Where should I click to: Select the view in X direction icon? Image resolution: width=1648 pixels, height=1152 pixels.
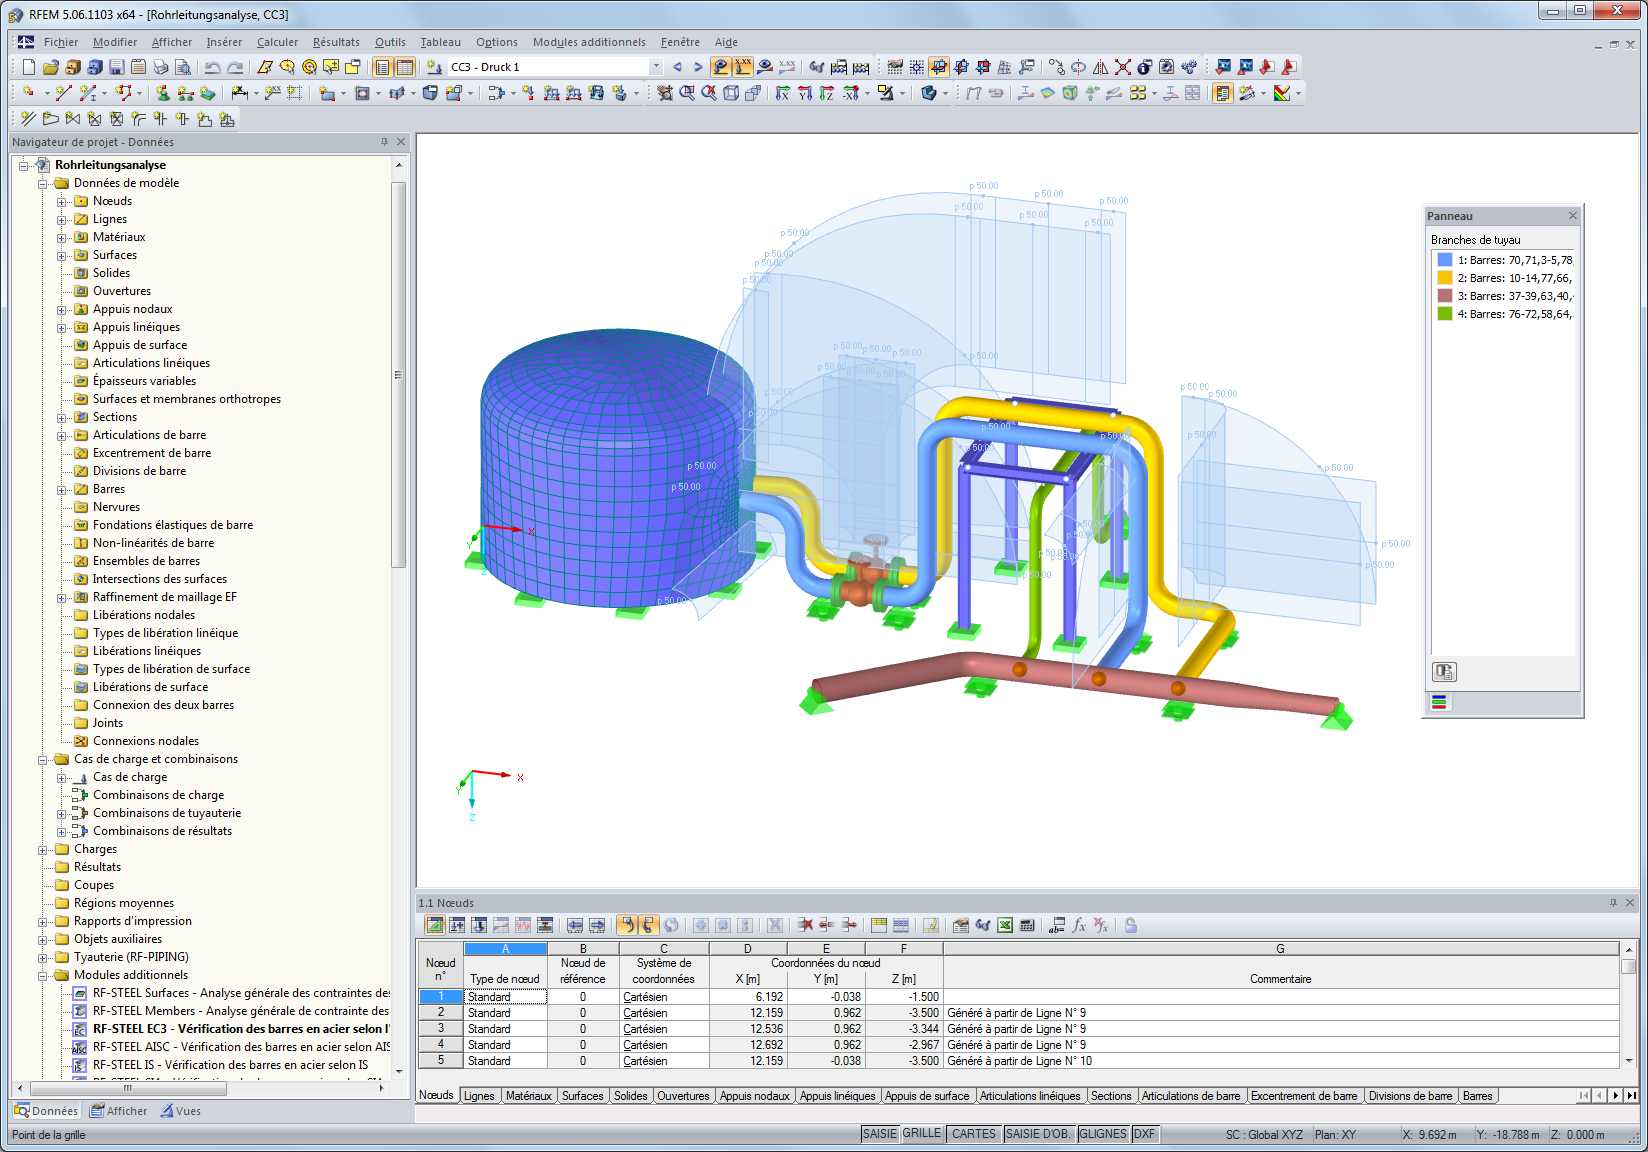click(x=782, y=95)
